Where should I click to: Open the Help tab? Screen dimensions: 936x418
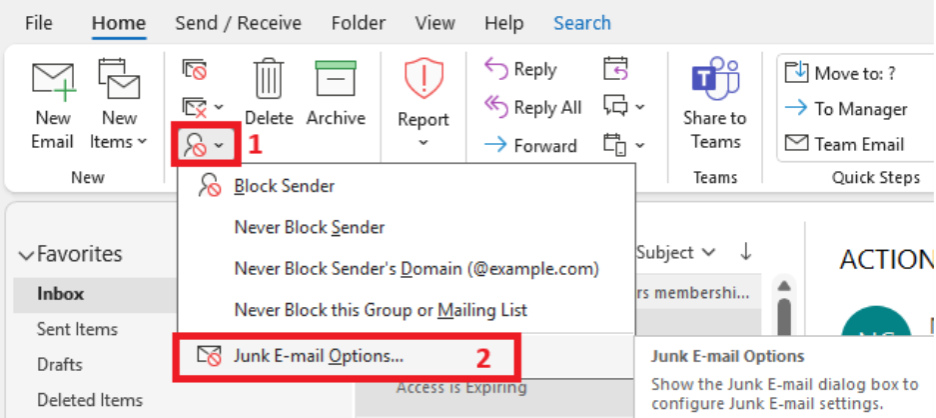[x=504, y=23]
